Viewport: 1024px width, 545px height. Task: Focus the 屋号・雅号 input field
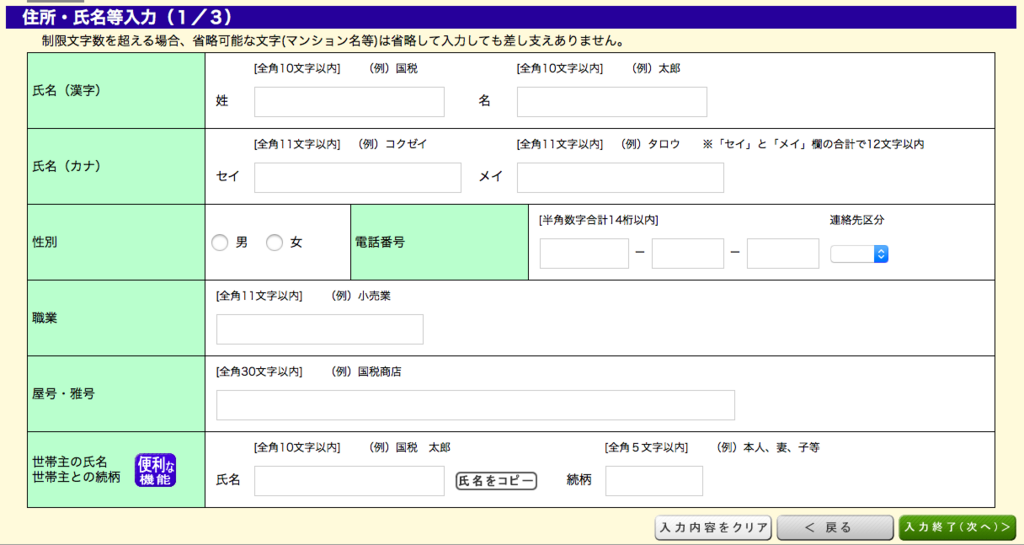475,405
